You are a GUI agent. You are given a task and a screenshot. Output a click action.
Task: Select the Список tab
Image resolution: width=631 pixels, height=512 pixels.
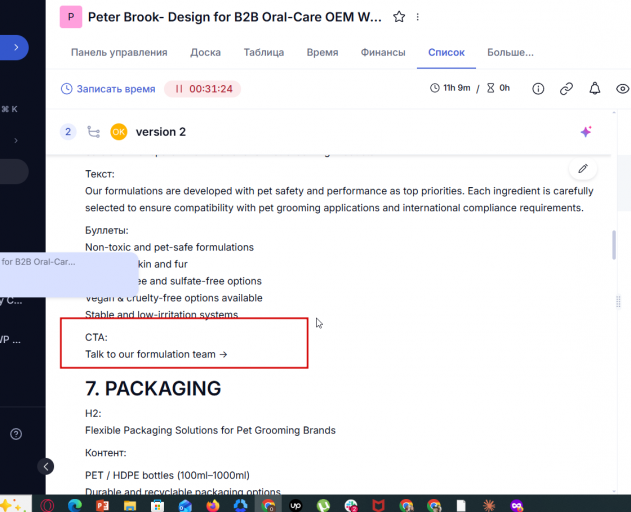tap(446, 52)
